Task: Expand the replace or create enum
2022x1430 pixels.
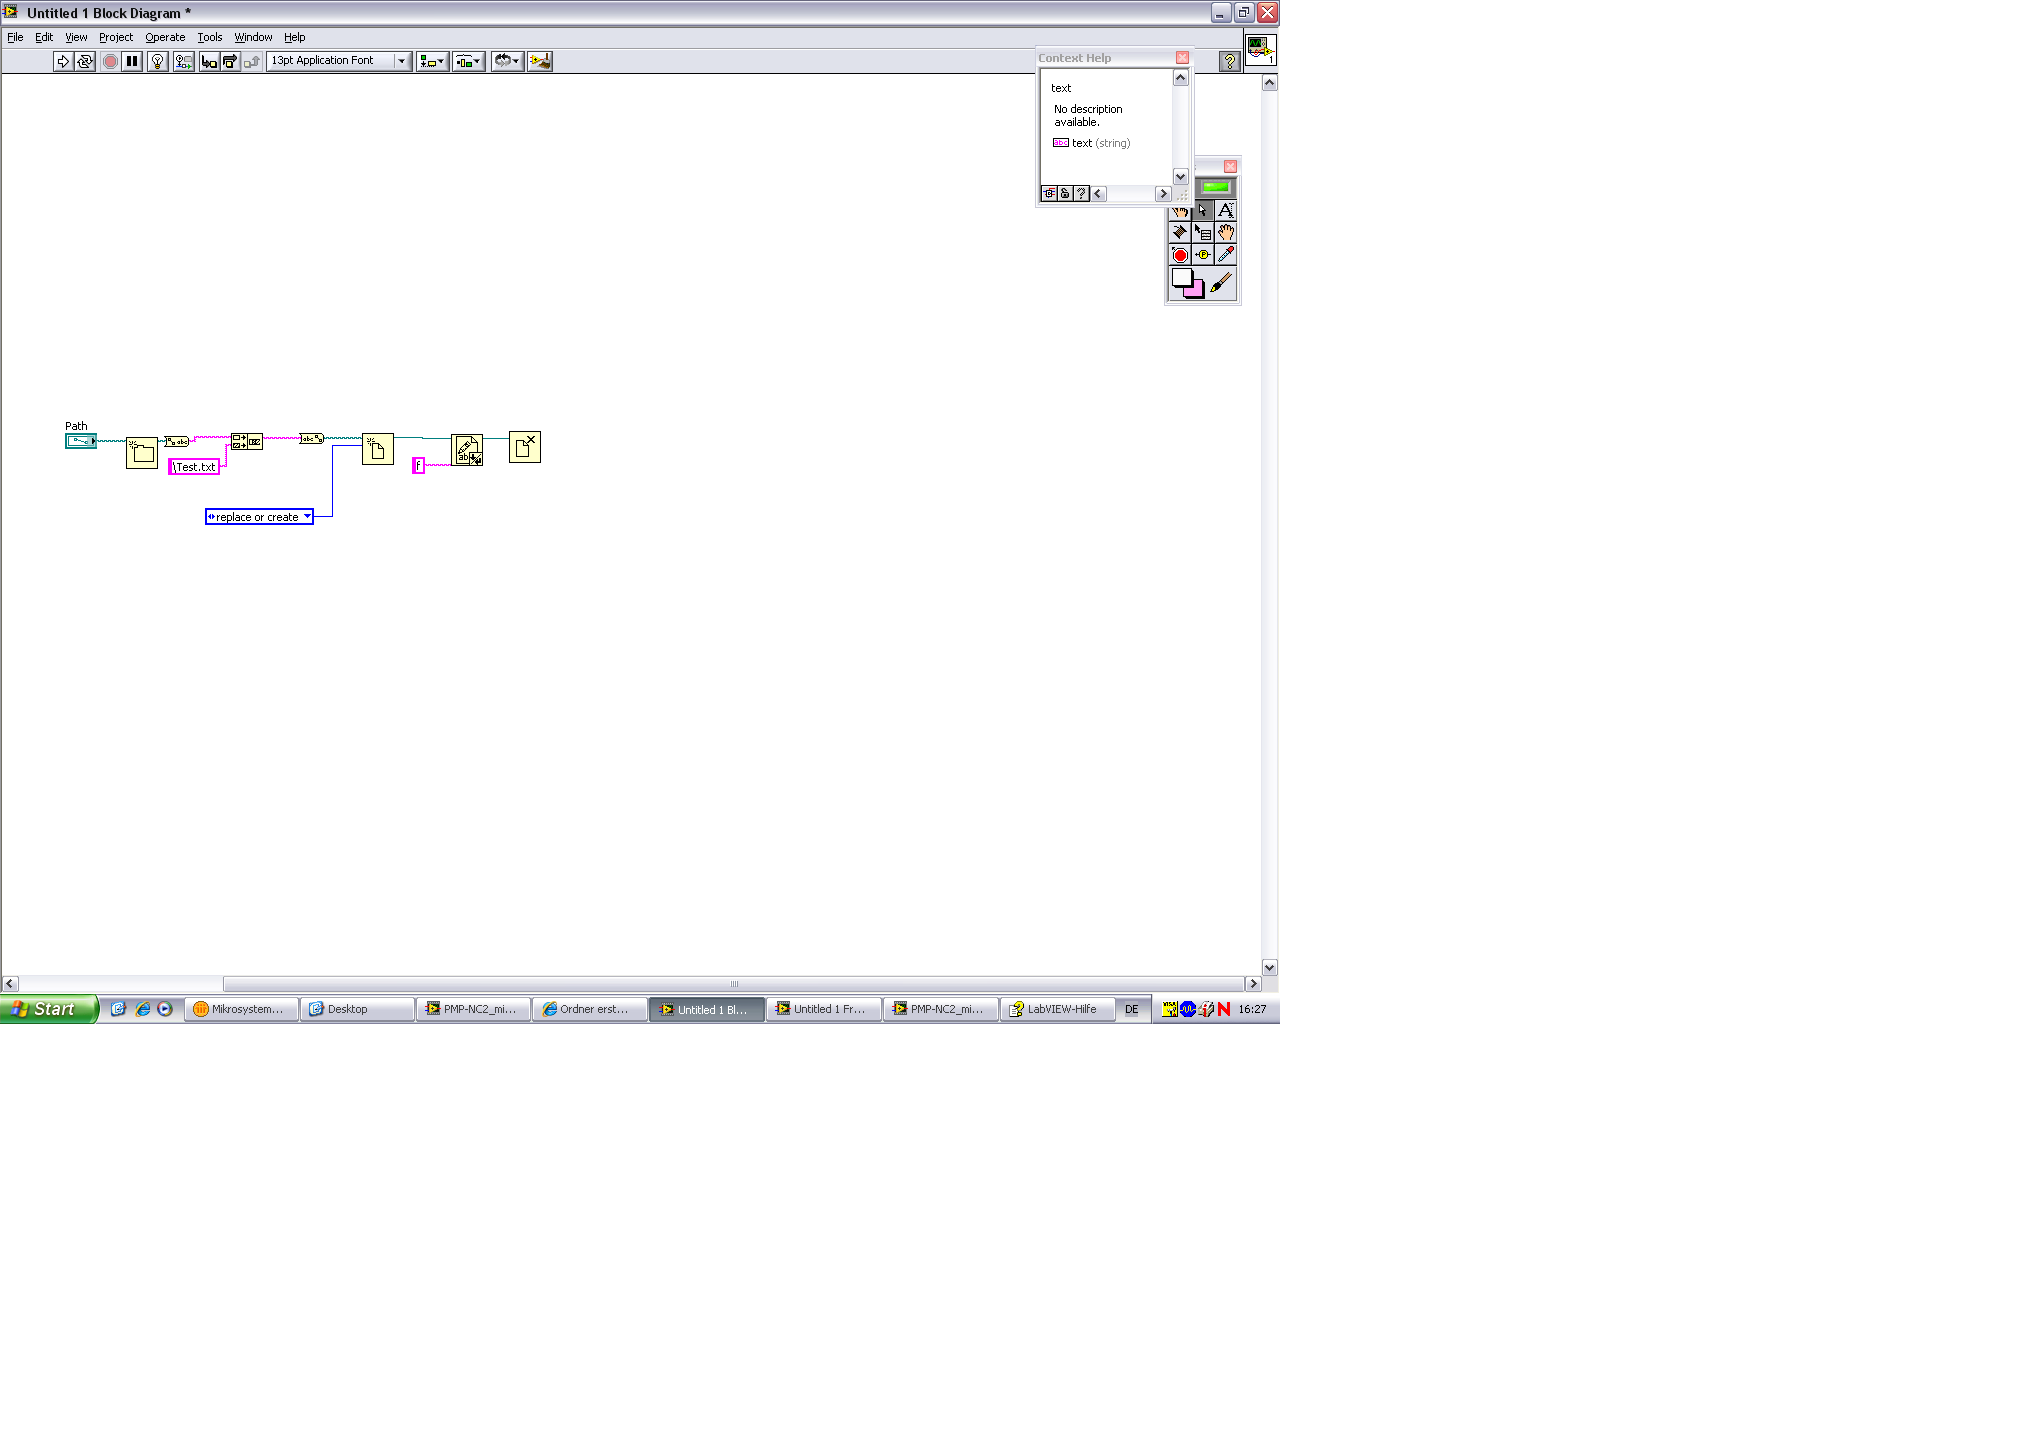Action: [x=307, y=517]
